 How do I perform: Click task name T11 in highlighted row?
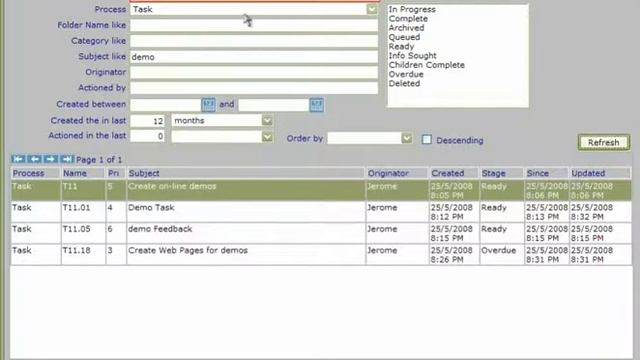pos(70,186)
